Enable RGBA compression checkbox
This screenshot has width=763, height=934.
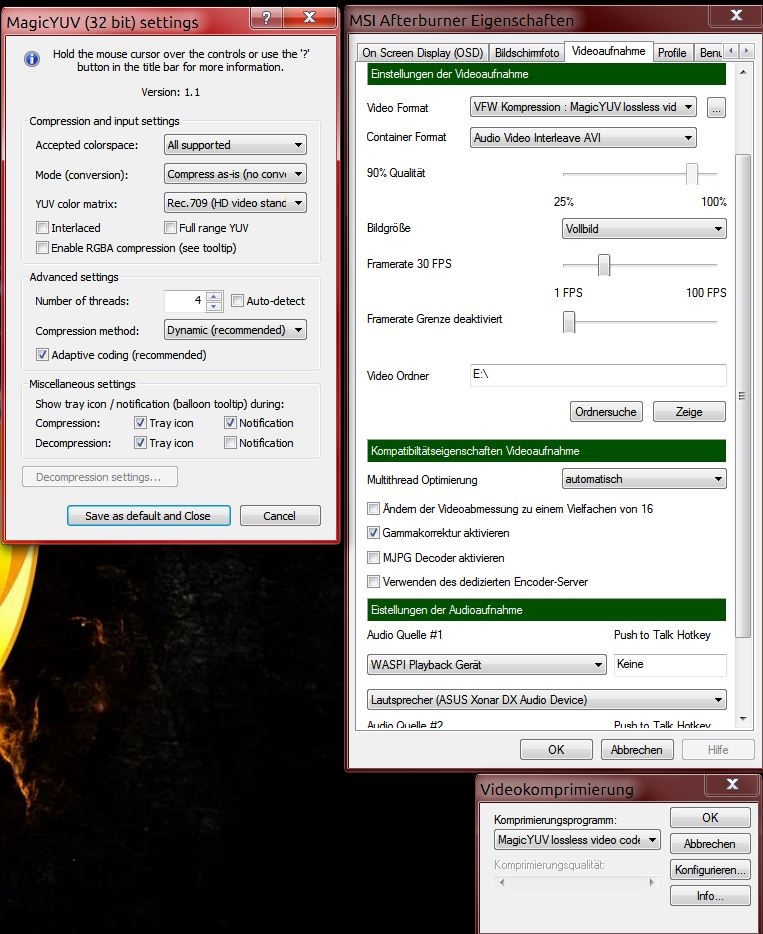click(42, 248)
